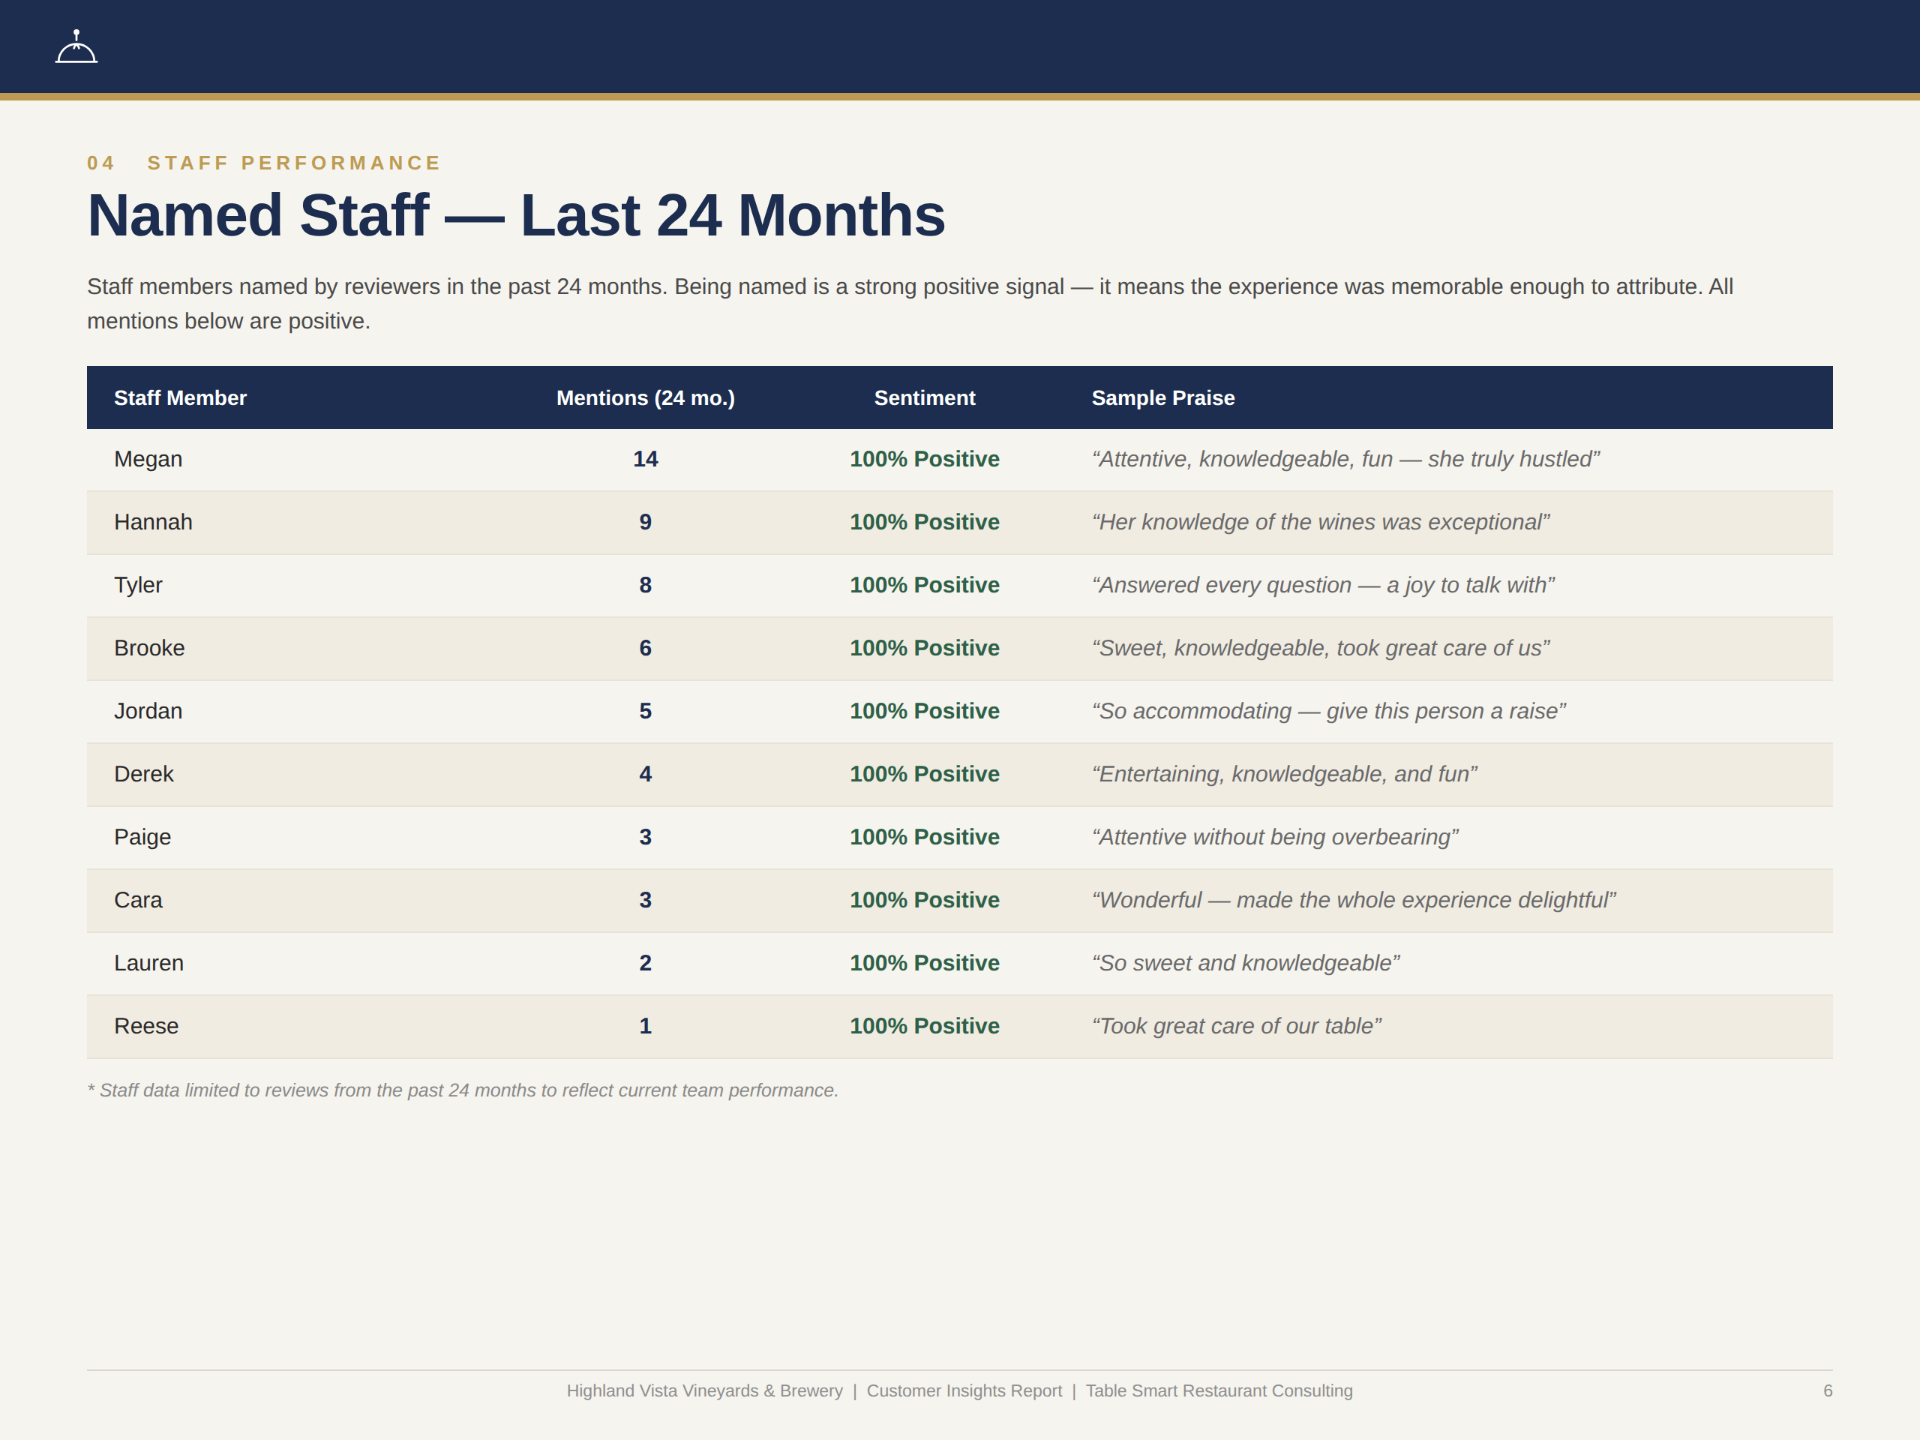Click Brooke's mention count of 6
The width and height of the screenshot is (1920, 1440).
pyautogui.click(x=645, y=648)
